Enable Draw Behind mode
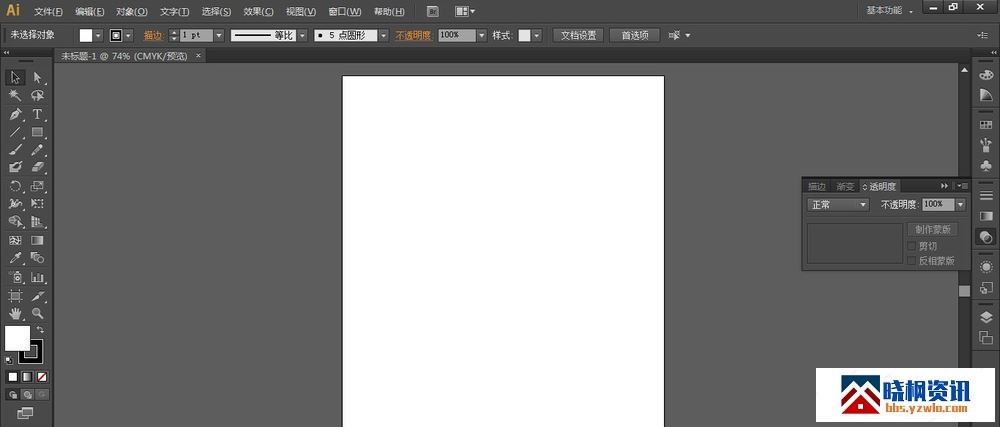This screenshot has height=427, width=1000. (x=27, y=394)
